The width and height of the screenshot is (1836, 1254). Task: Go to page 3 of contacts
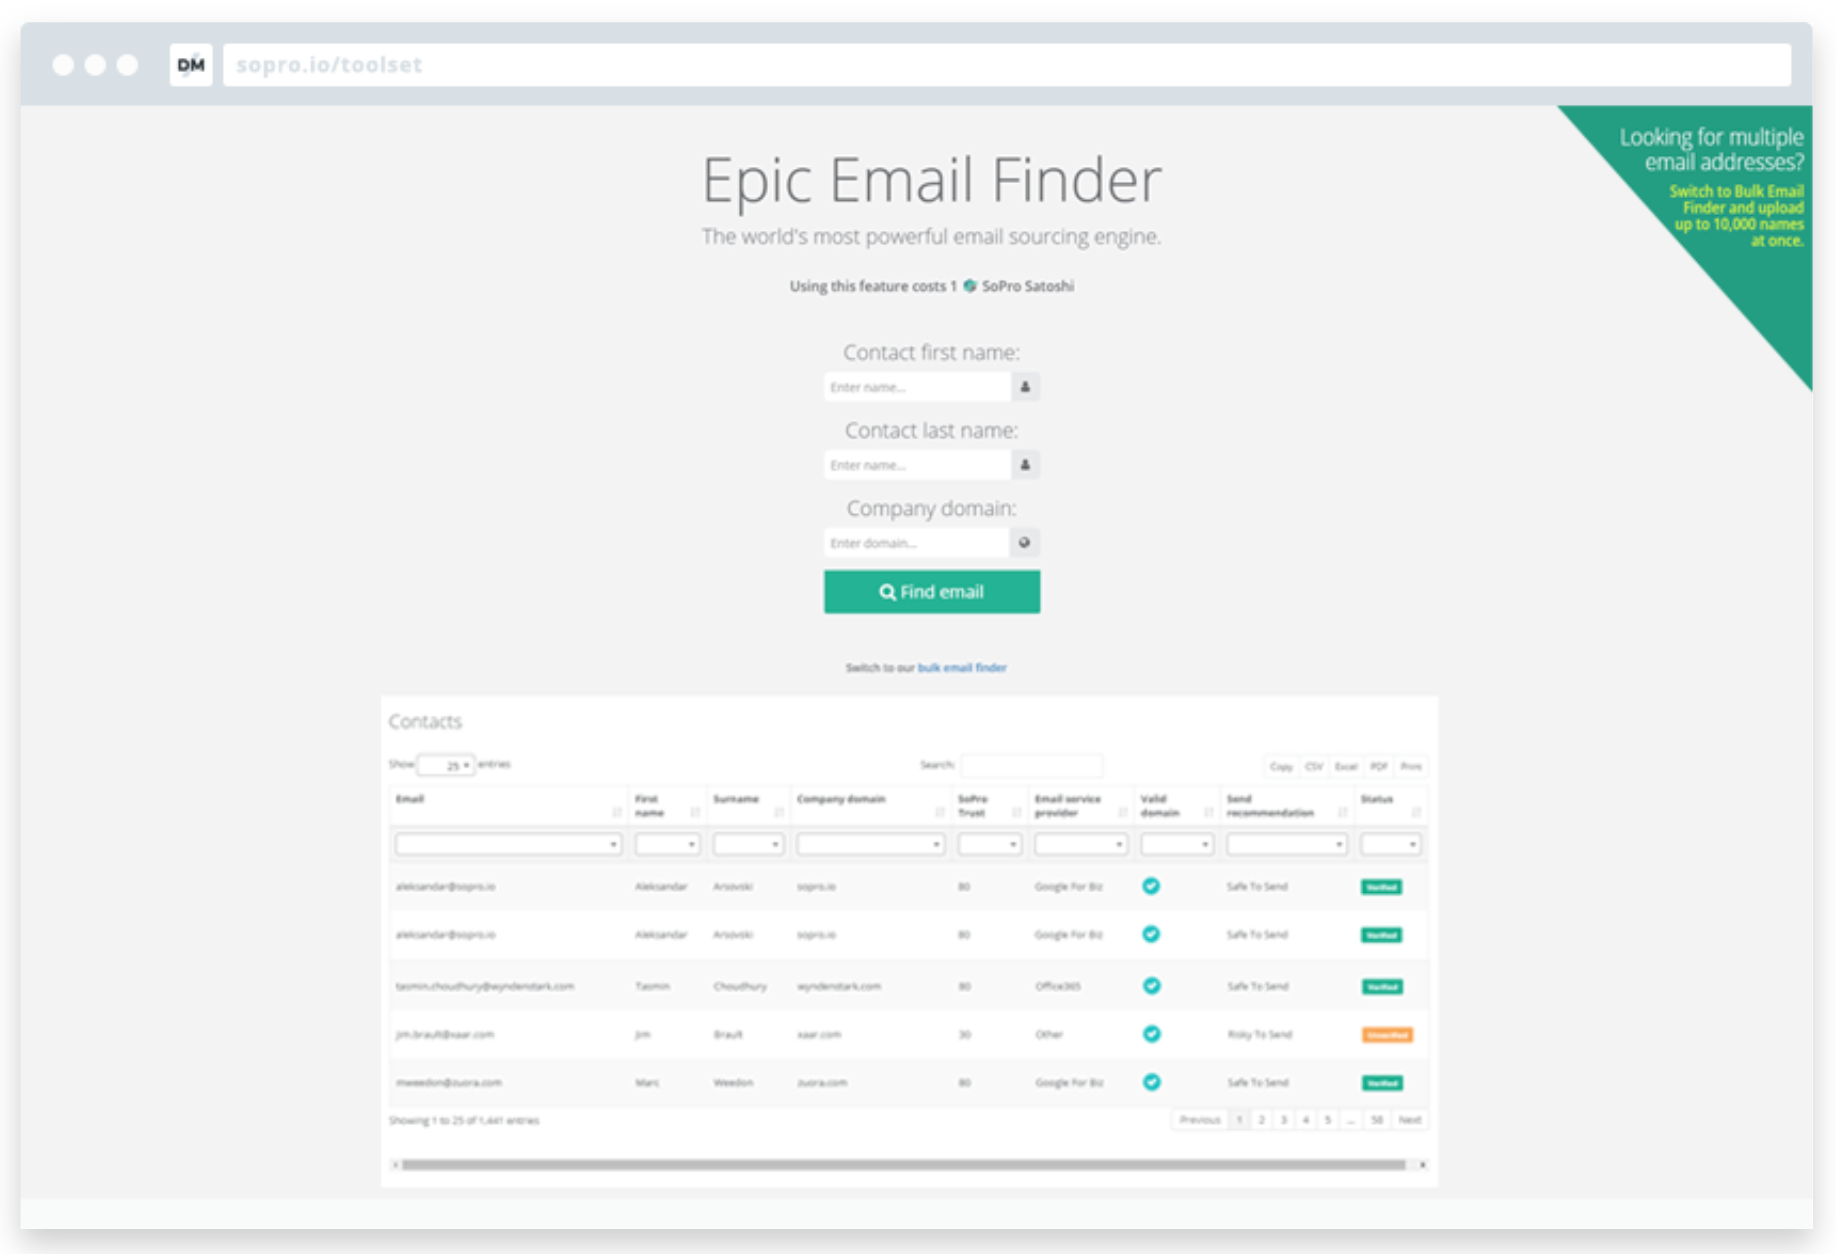[1283, 1120]
